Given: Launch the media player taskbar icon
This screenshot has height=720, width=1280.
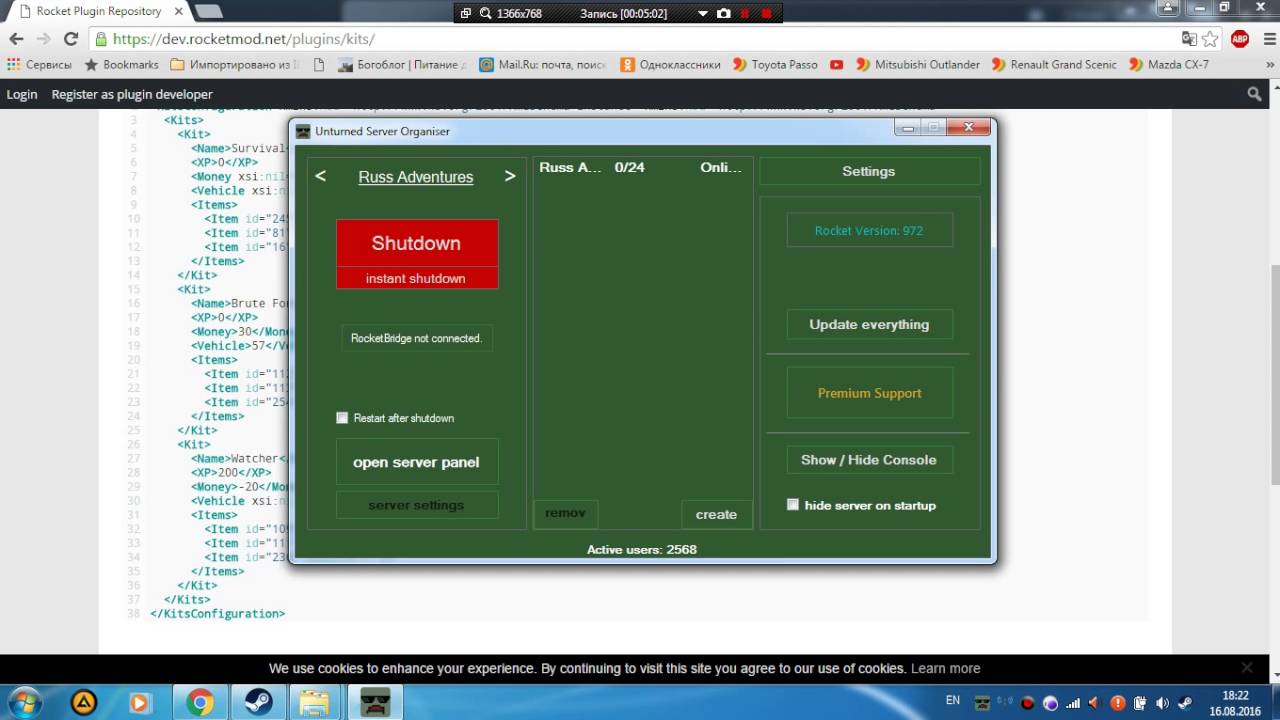Looking at the screenshot, I should [139, 702].
